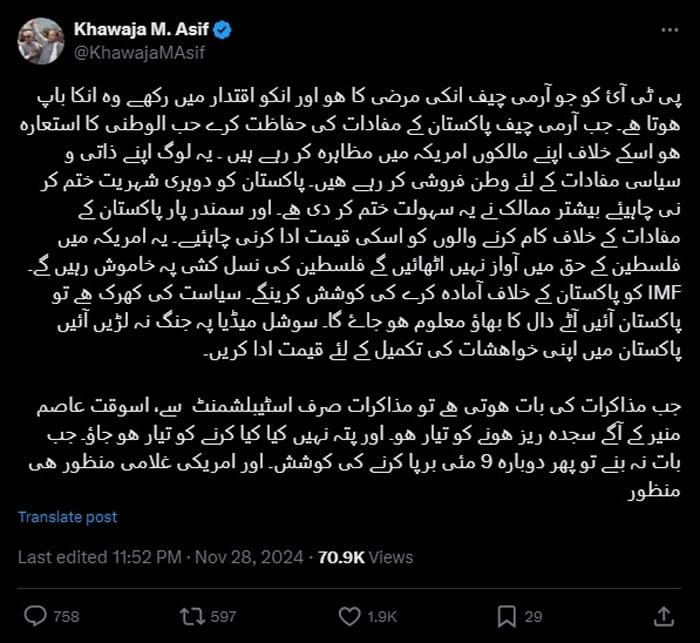The height and width of the screenshot is (643, 700).
Task: Click the 758 replies count
Action: click(64, 616)
